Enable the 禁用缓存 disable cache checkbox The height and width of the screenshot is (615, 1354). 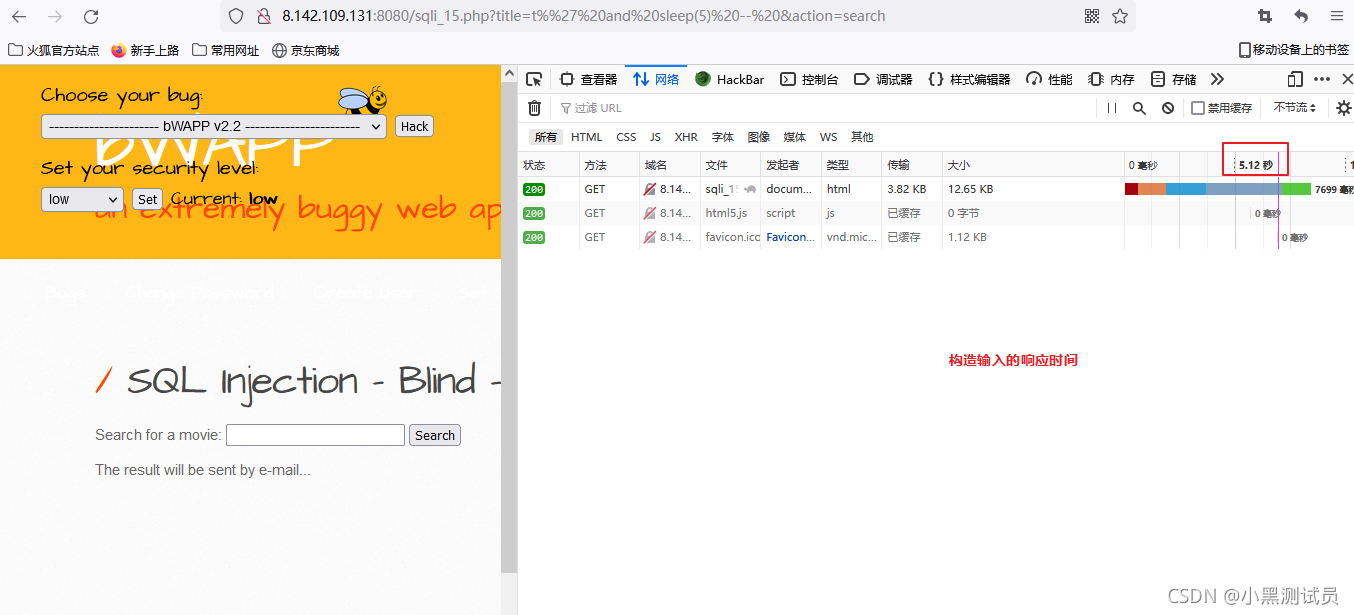(1197, 108)
